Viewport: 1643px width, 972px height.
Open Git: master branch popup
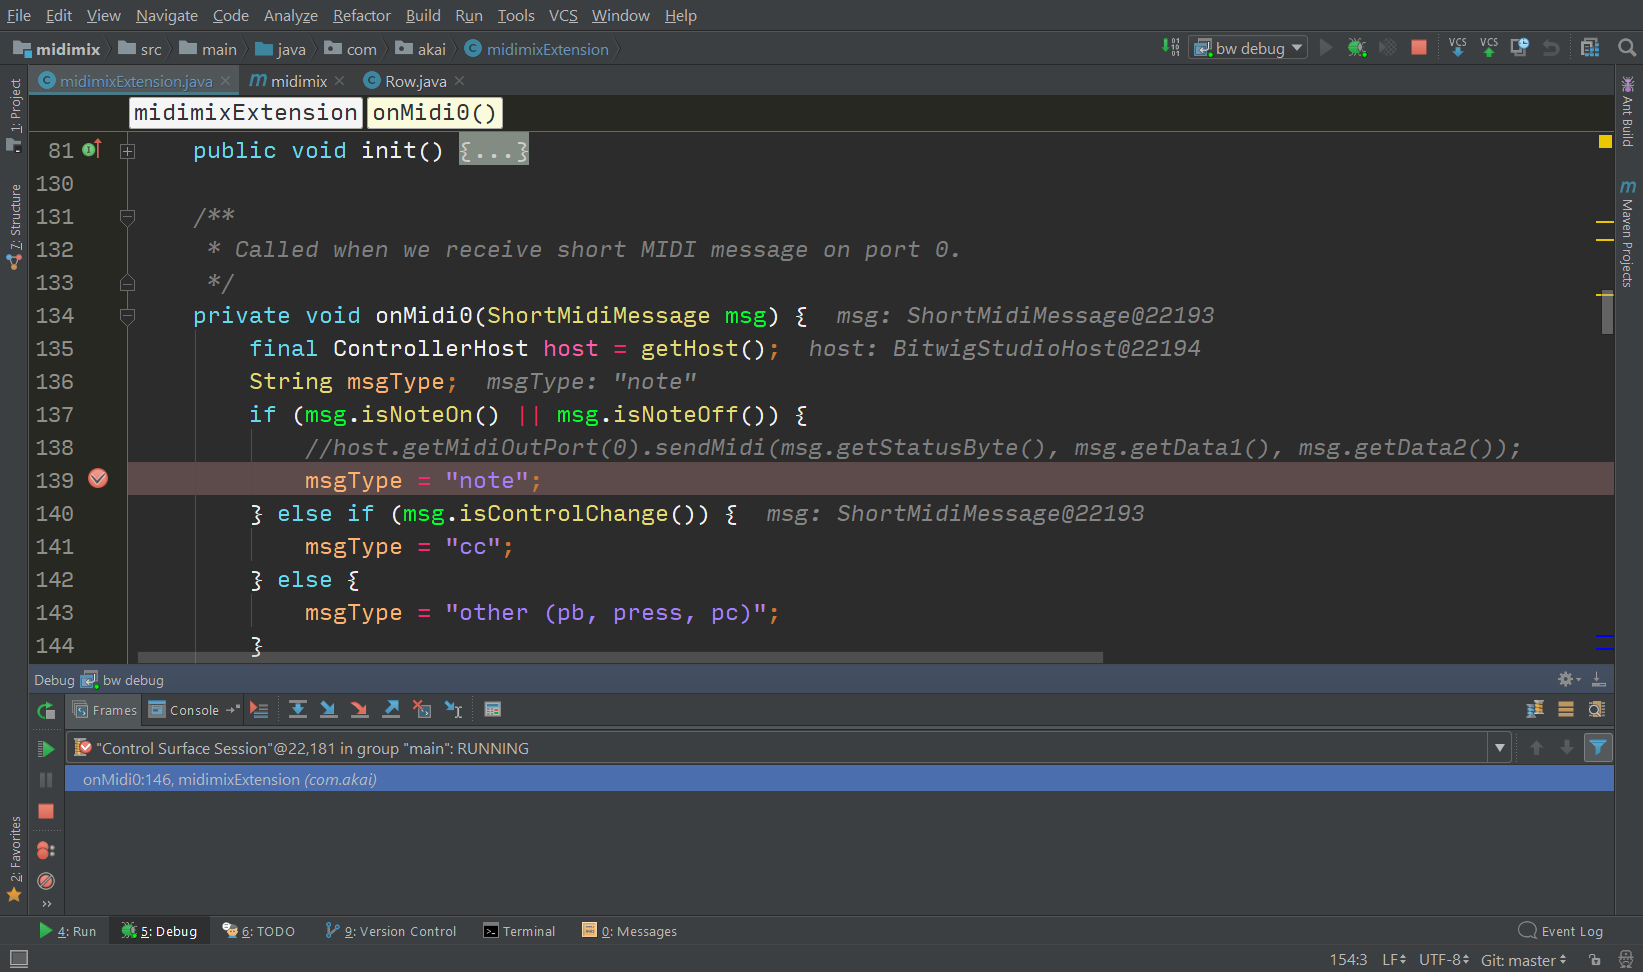(x=1523, y=960)
